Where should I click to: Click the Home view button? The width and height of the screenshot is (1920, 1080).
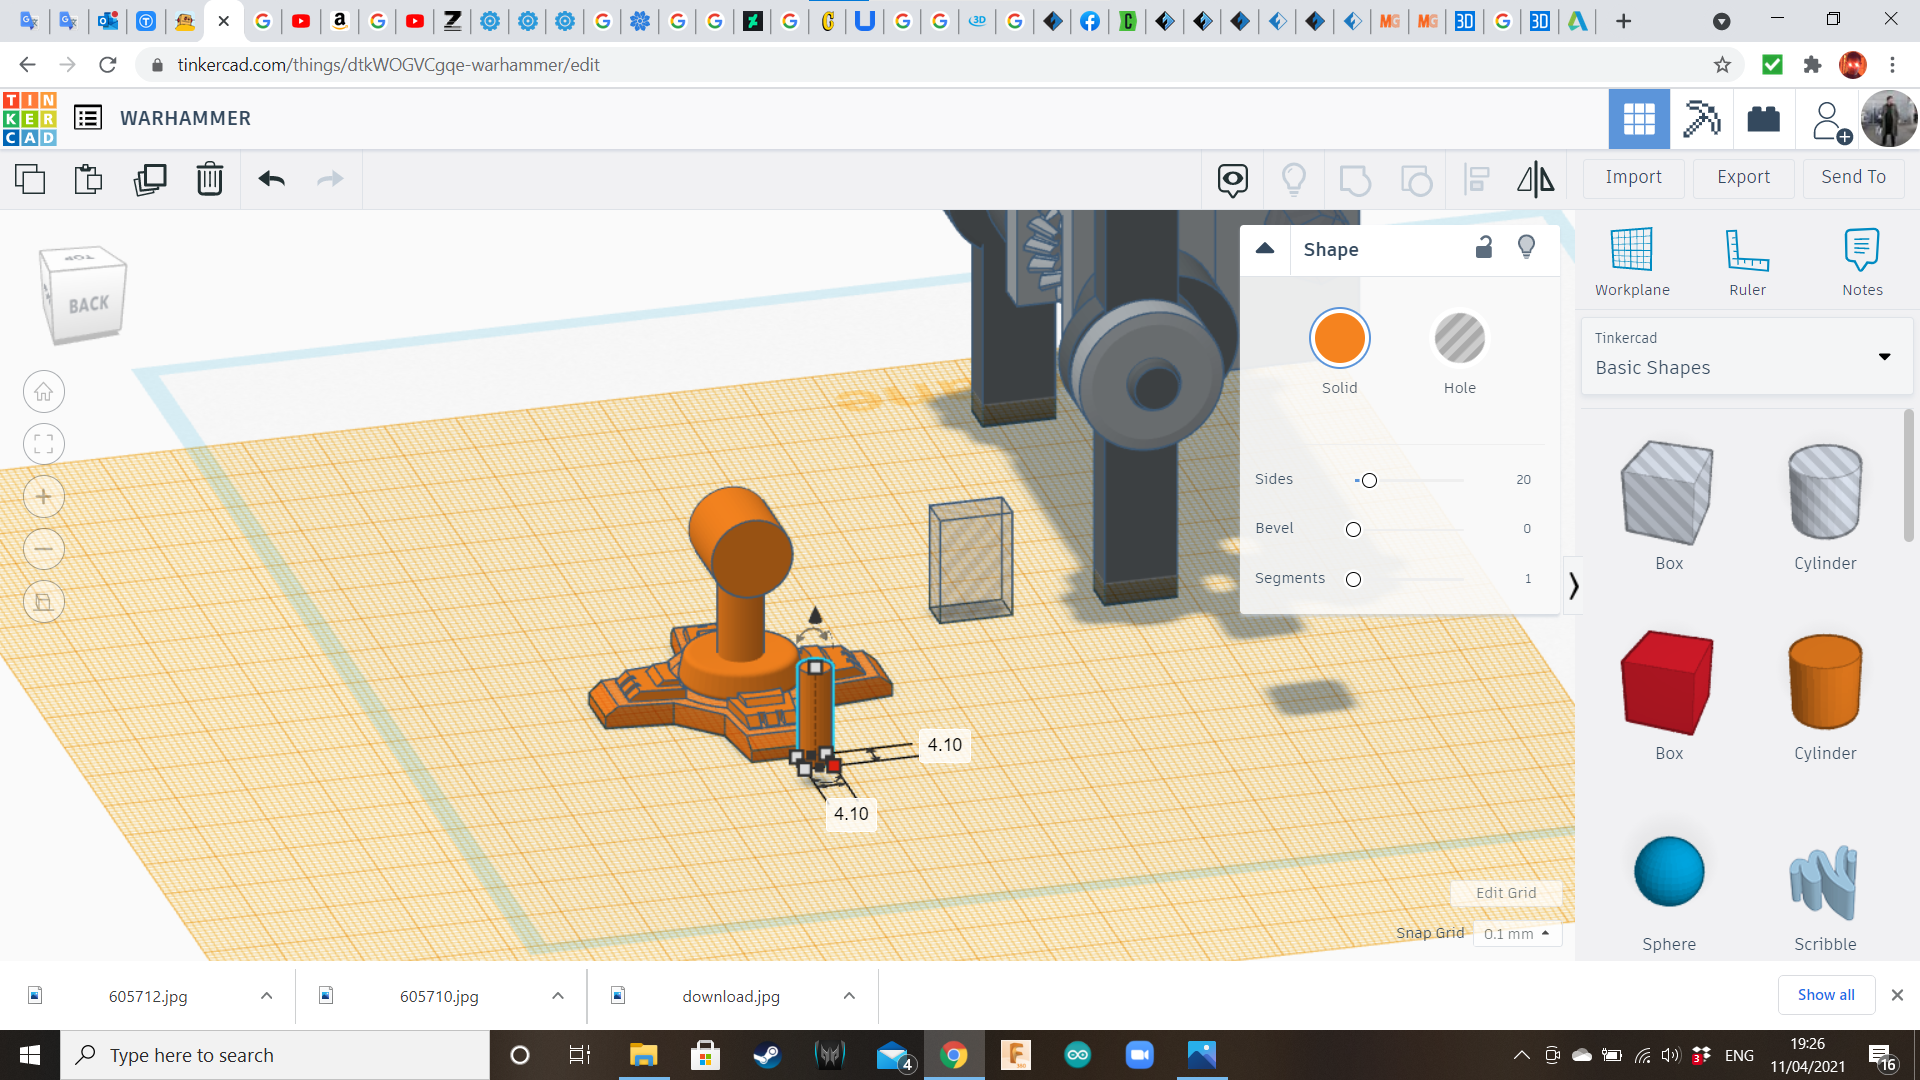44,392
